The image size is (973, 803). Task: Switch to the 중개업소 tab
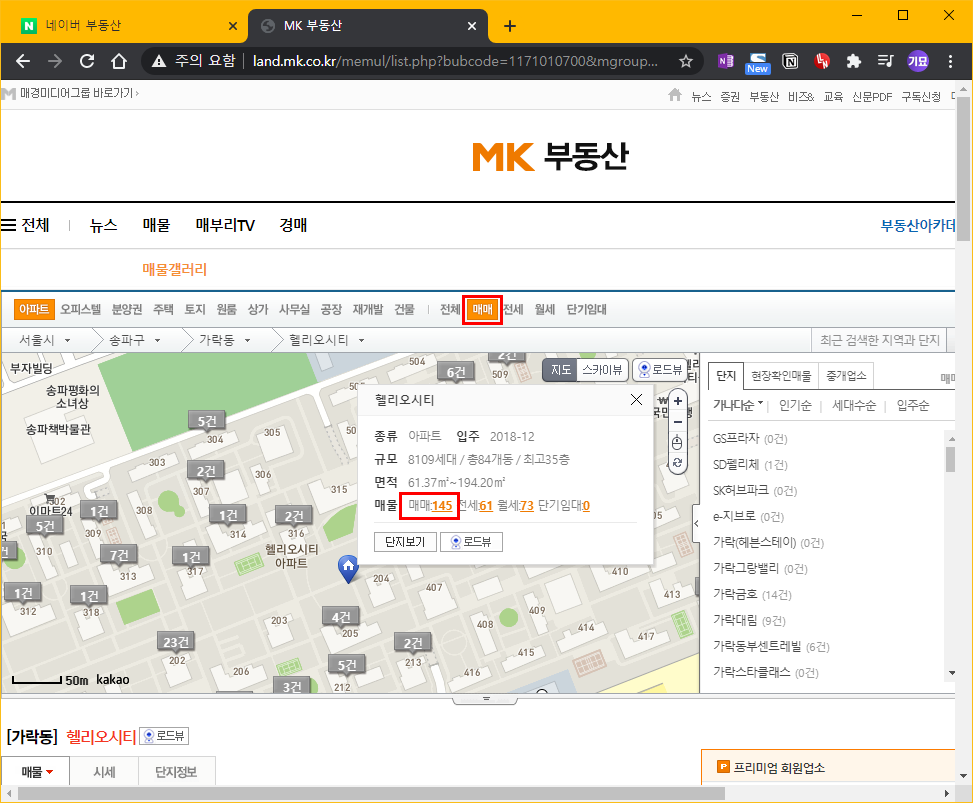click(x=846, y=375)
